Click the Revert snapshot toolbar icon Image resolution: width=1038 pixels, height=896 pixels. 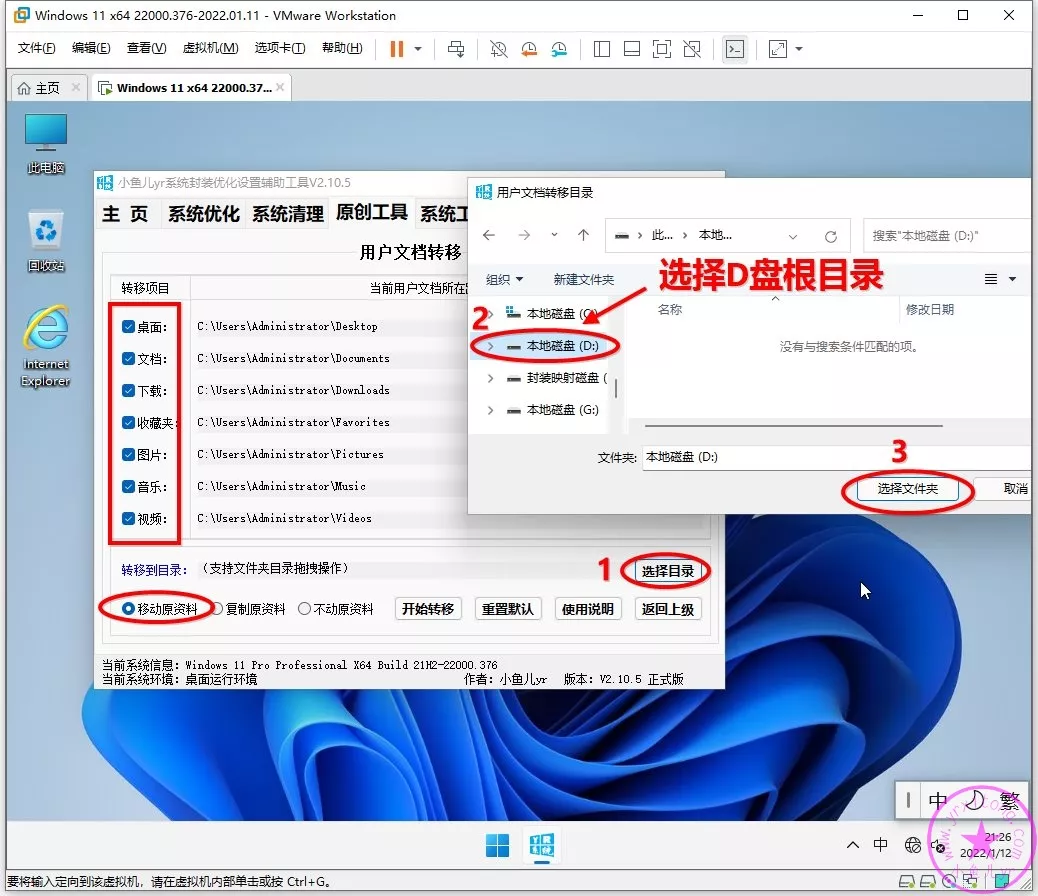click(528, 48)
